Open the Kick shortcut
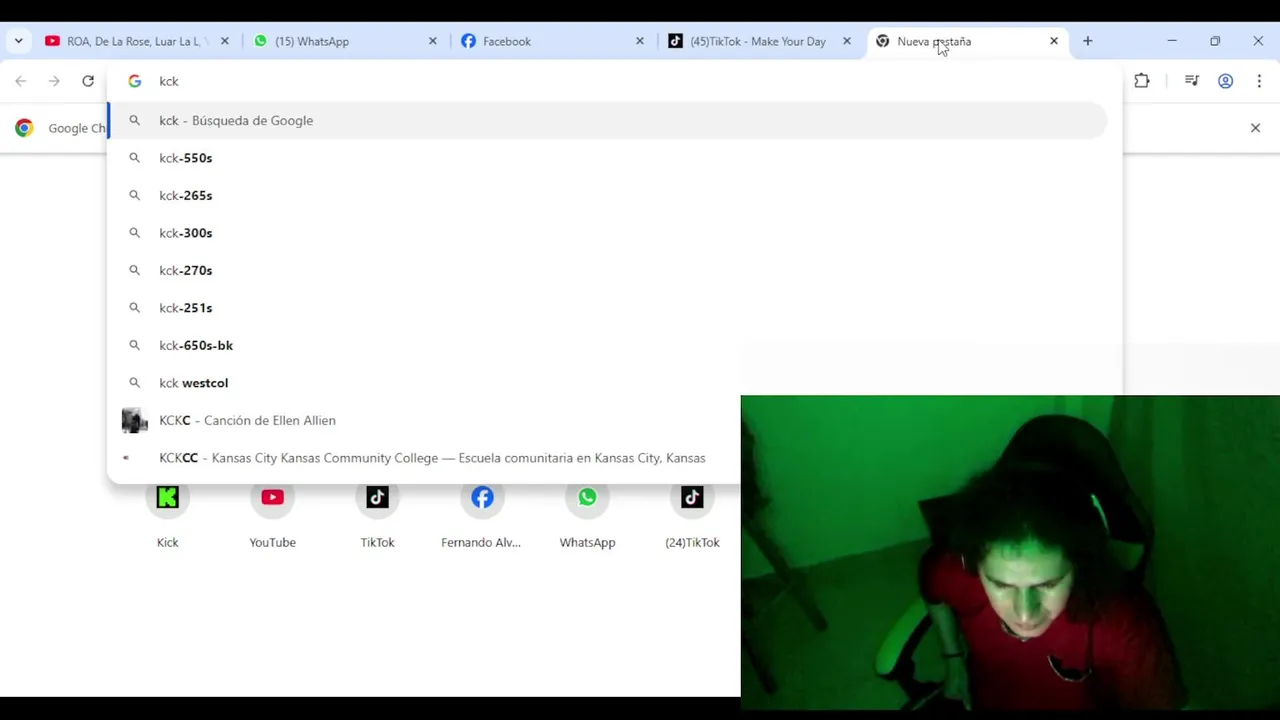 pyautogui.click(x=167, y=514)
